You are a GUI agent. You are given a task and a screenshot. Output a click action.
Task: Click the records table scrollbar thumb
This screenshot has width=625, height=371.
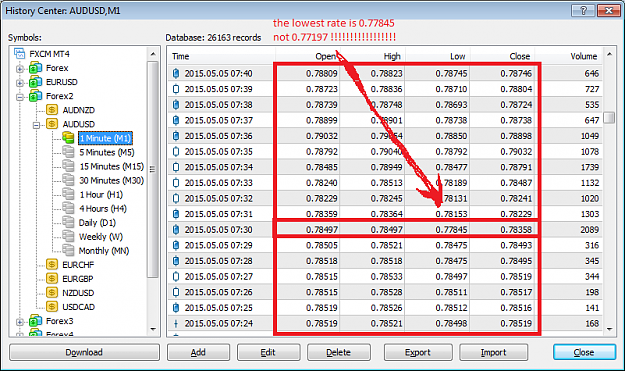(x=609, y=118)
